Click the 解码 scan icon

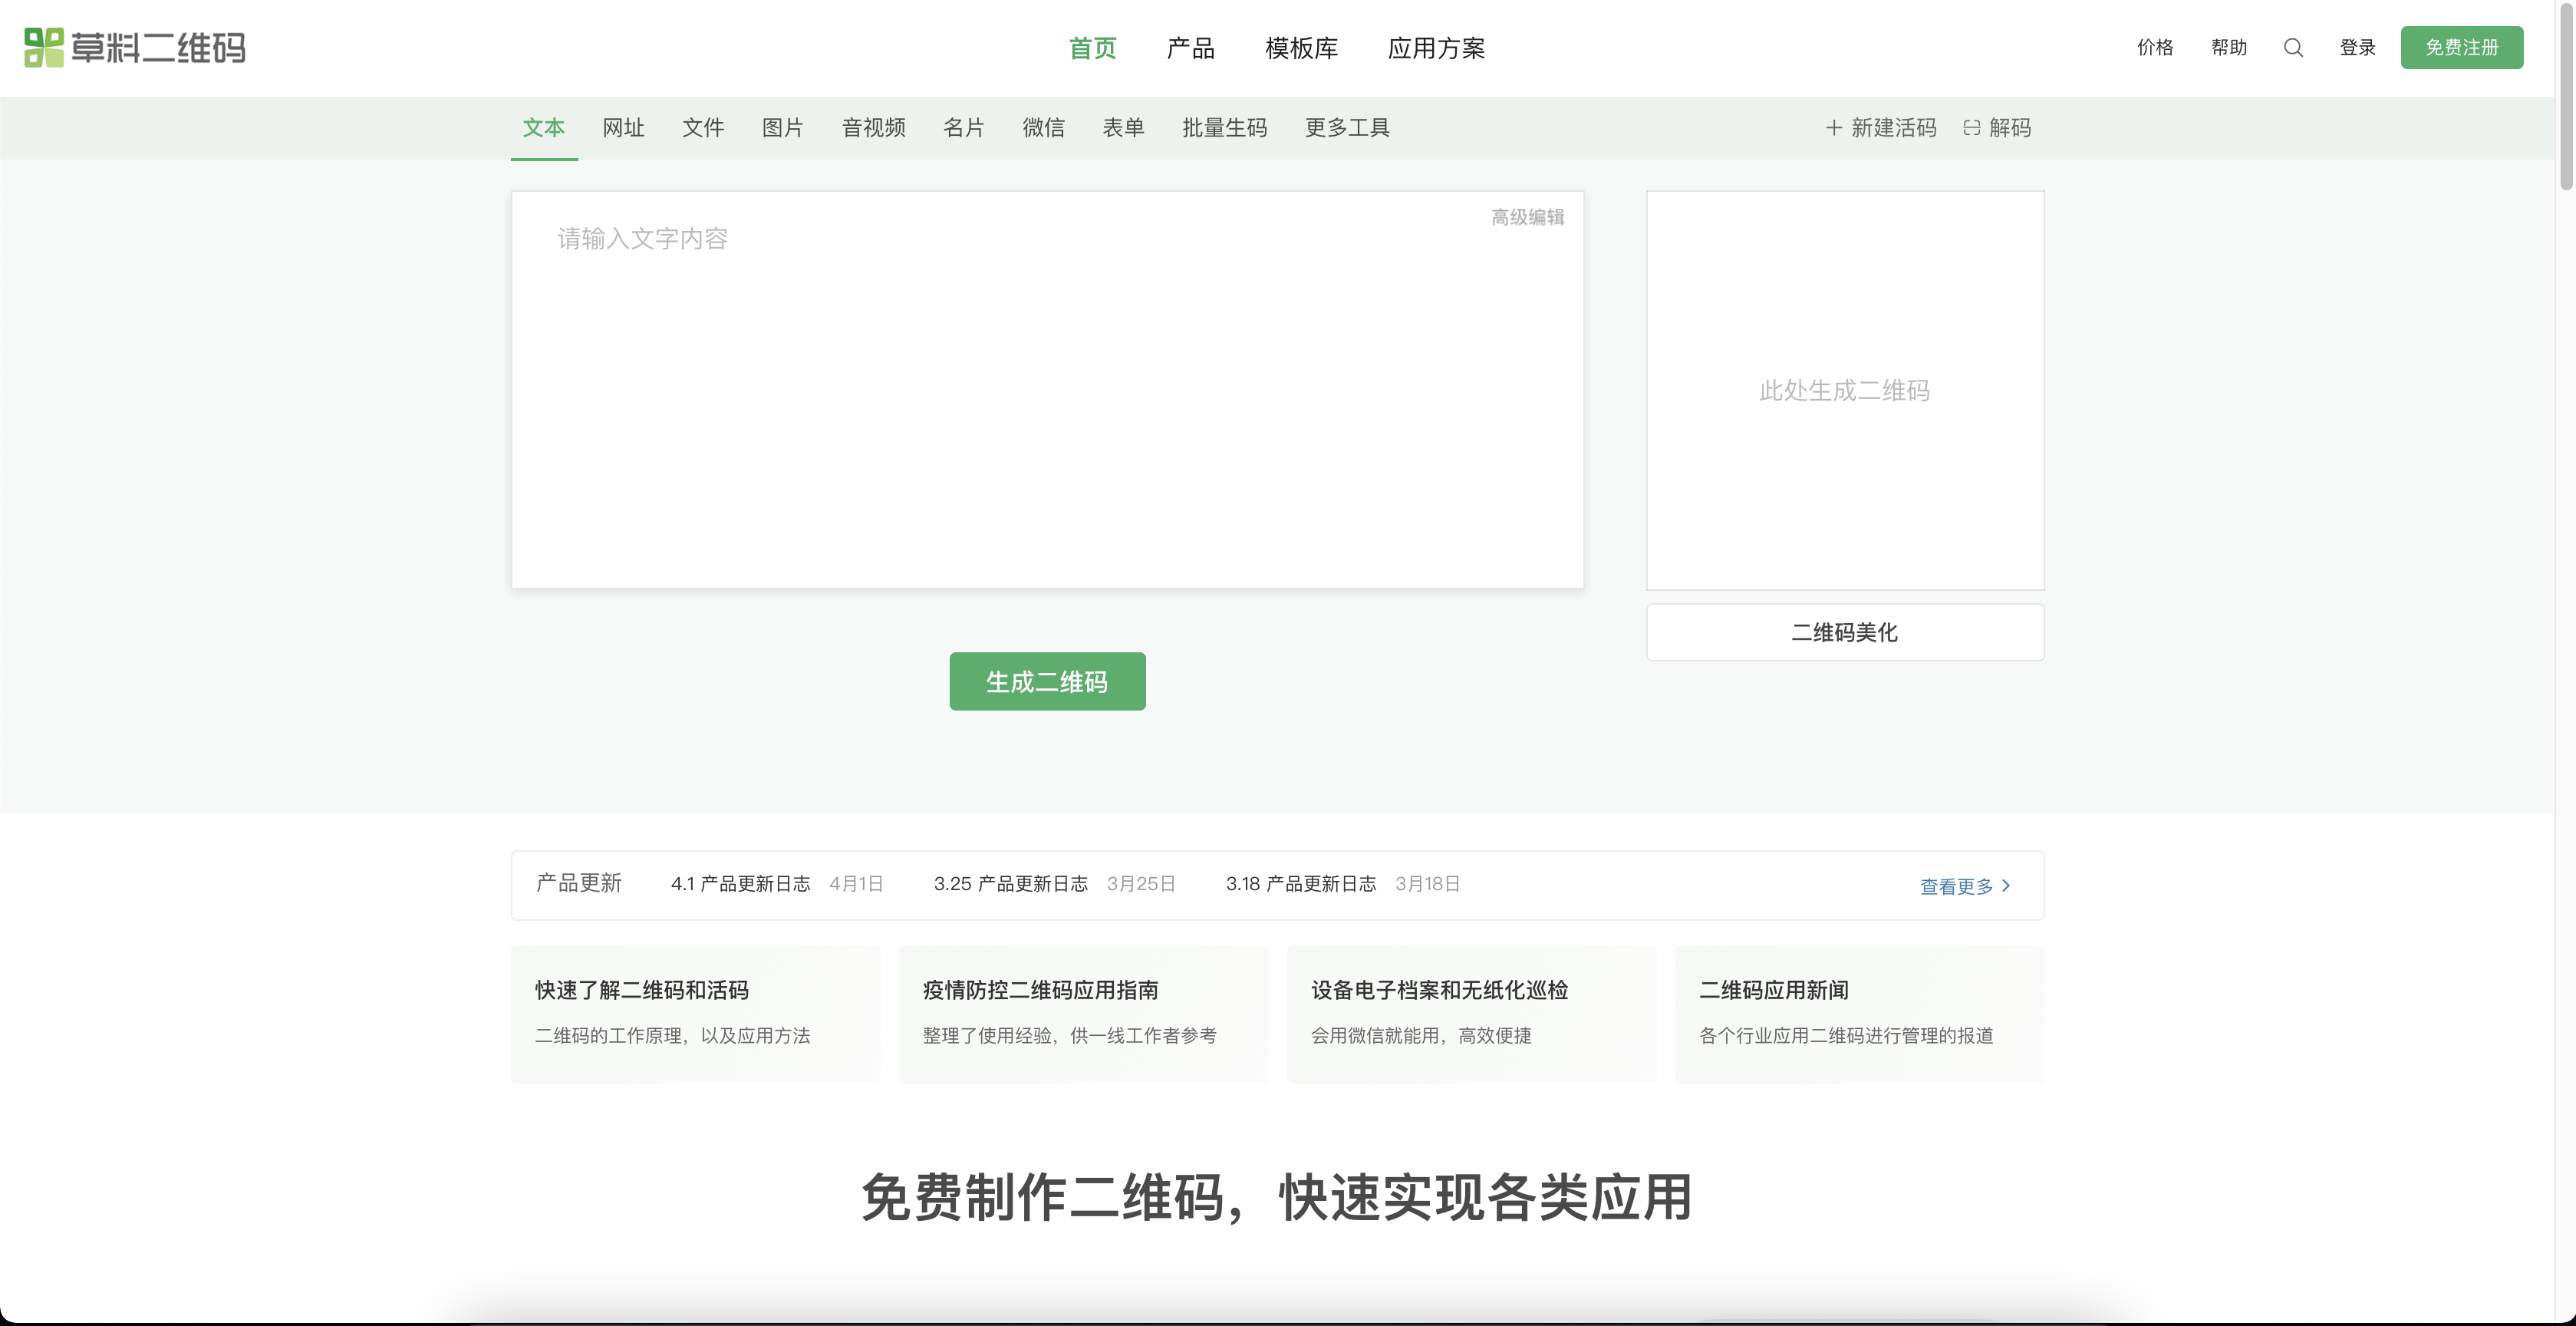pyautogui.click(x=1971, y=128)
